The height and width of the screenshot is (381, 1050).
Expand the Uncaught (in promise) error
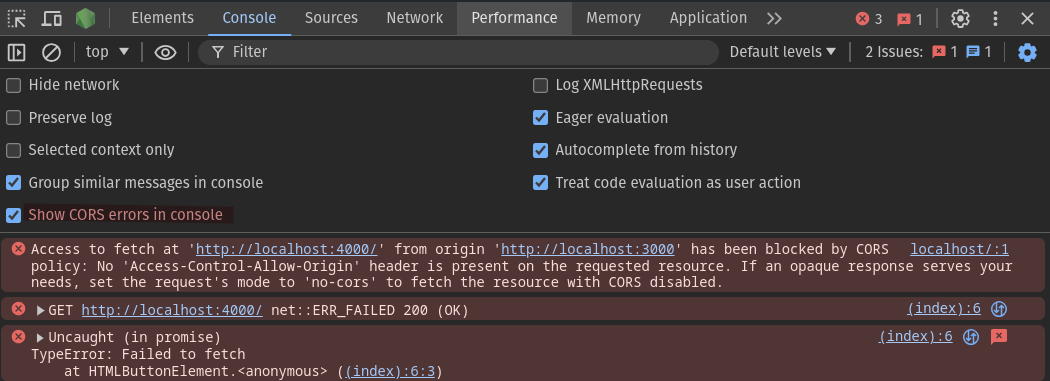41,337
